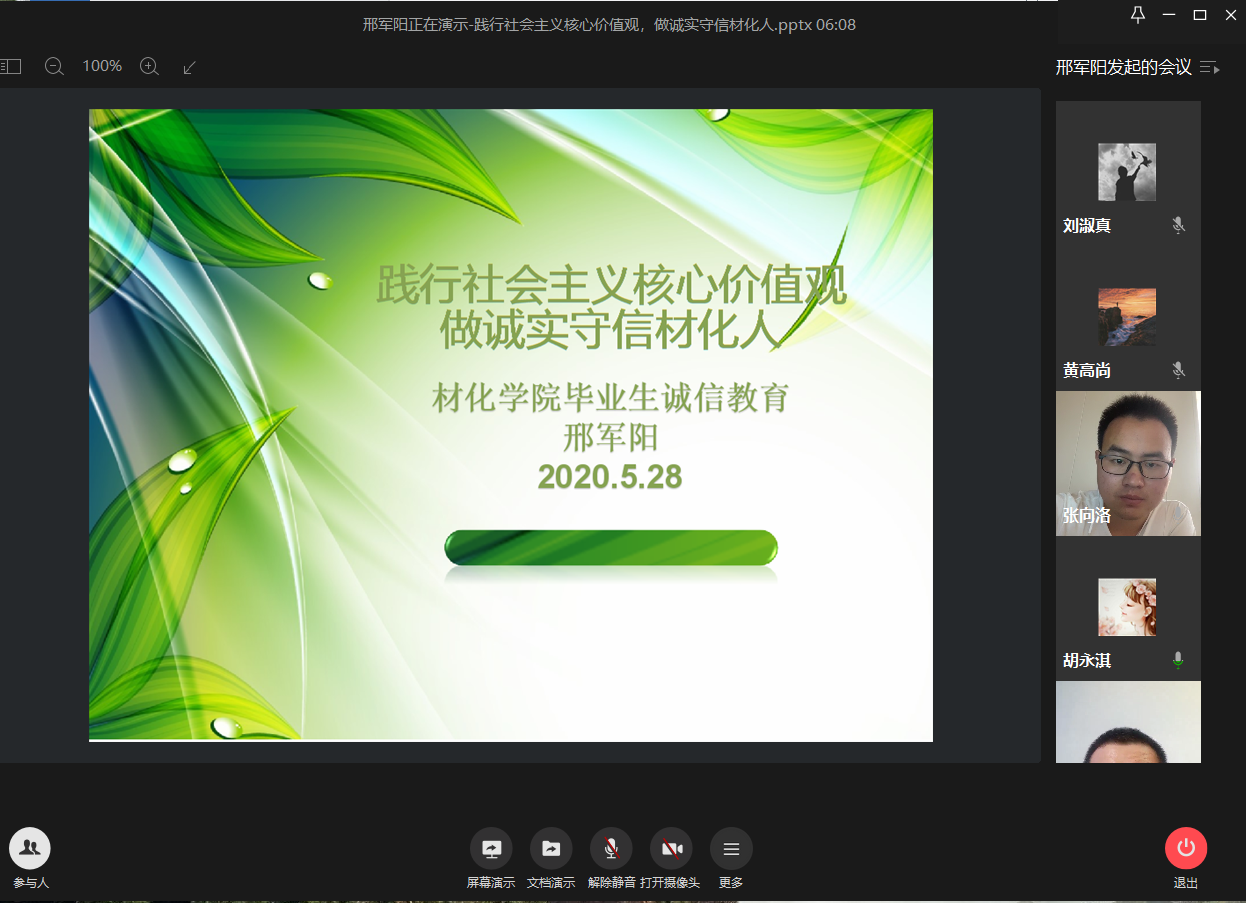Toggle the slide thumbnail sidebar panel

click(11, 67)
